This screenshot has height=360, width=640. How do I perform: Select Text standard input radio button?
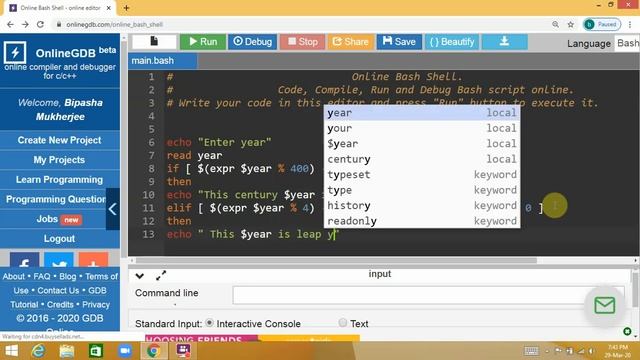(x=342, y=323)
